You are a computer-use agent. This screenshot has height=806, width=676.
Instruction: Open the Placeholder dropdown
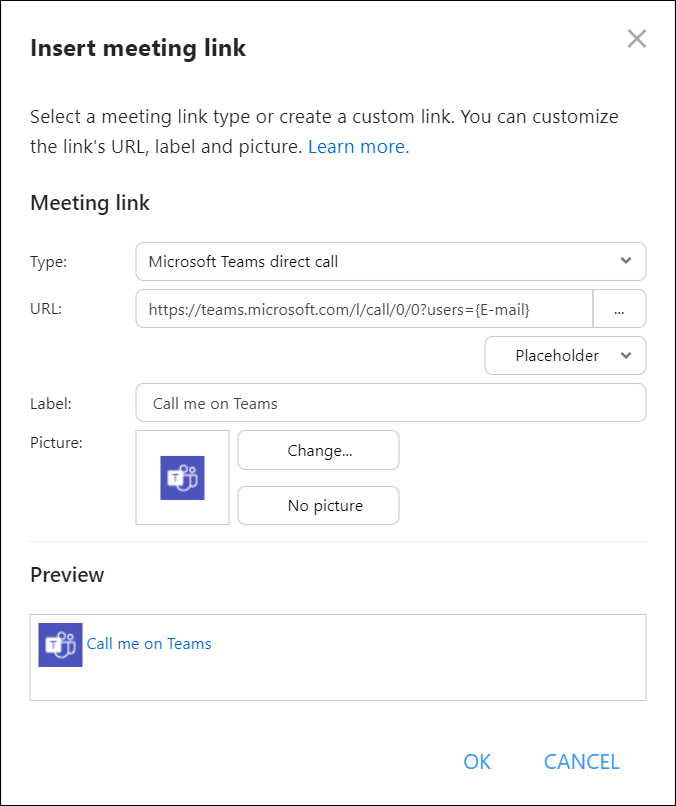click(x=565, y=355)
